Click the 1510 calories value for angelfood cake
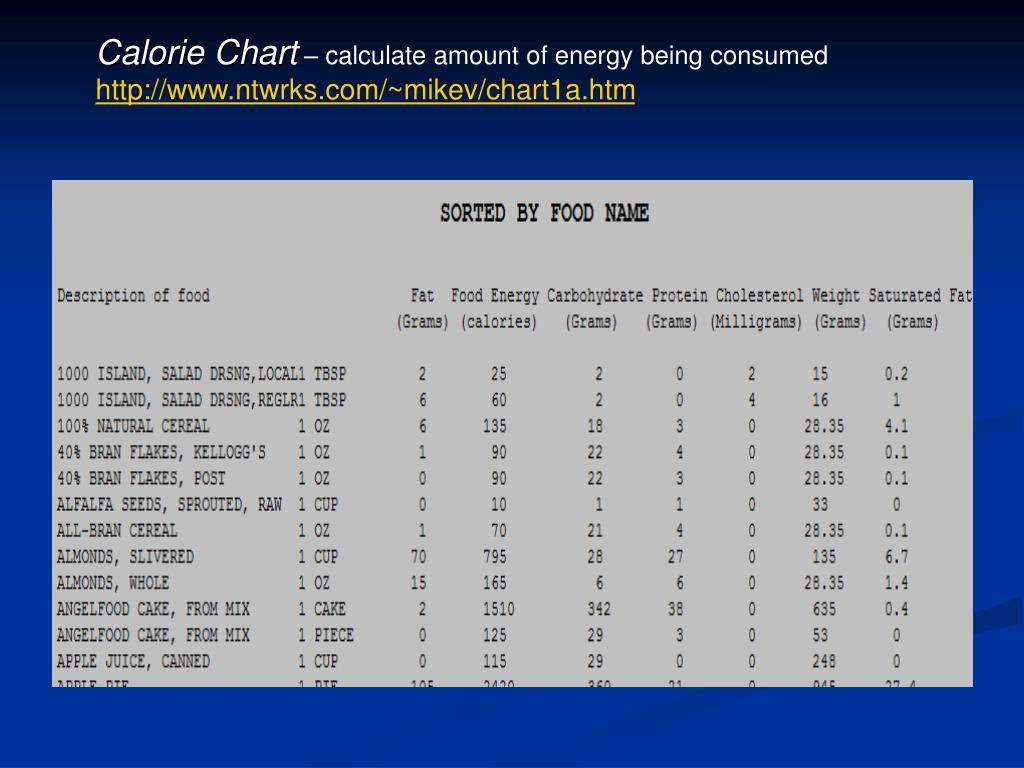The image size is (1024, 768). coord(498,609)
